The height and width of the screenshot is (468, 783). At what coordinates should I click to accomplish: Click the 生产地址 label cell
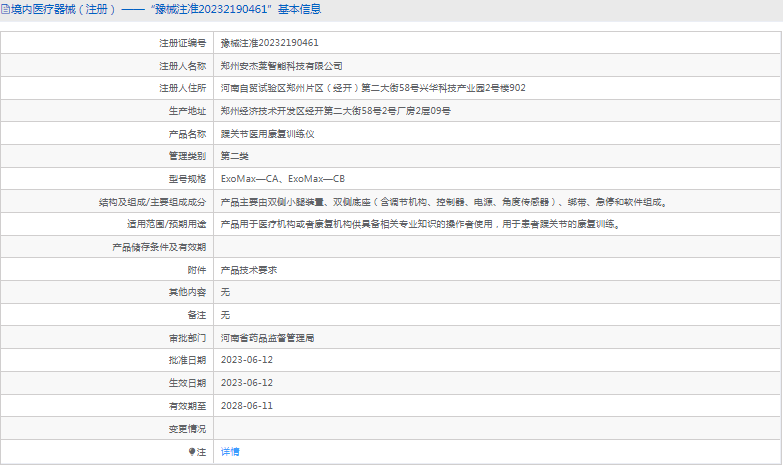(107, 111)
